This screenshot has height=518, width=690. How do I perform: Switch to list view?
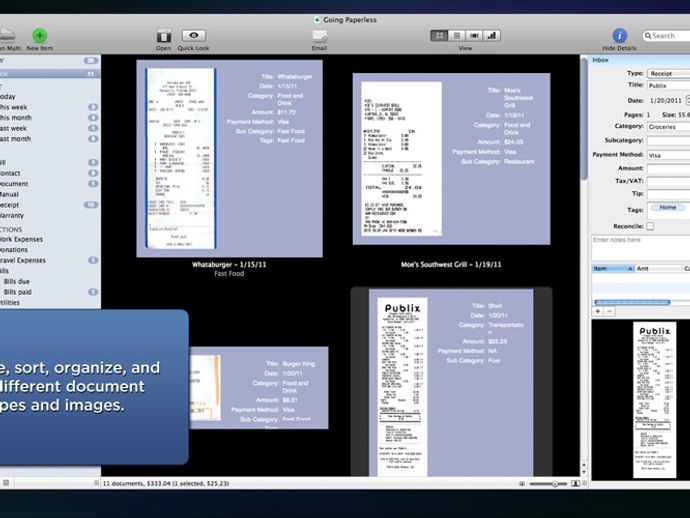coord(457,36)
